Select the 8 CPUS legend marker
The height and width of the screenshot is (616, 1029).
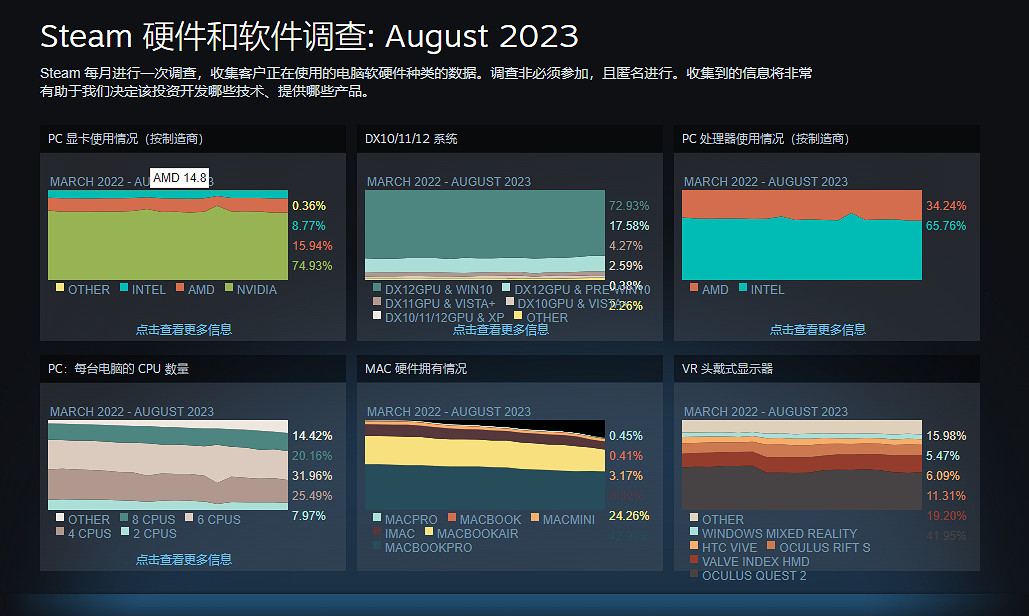click(124, 517)
